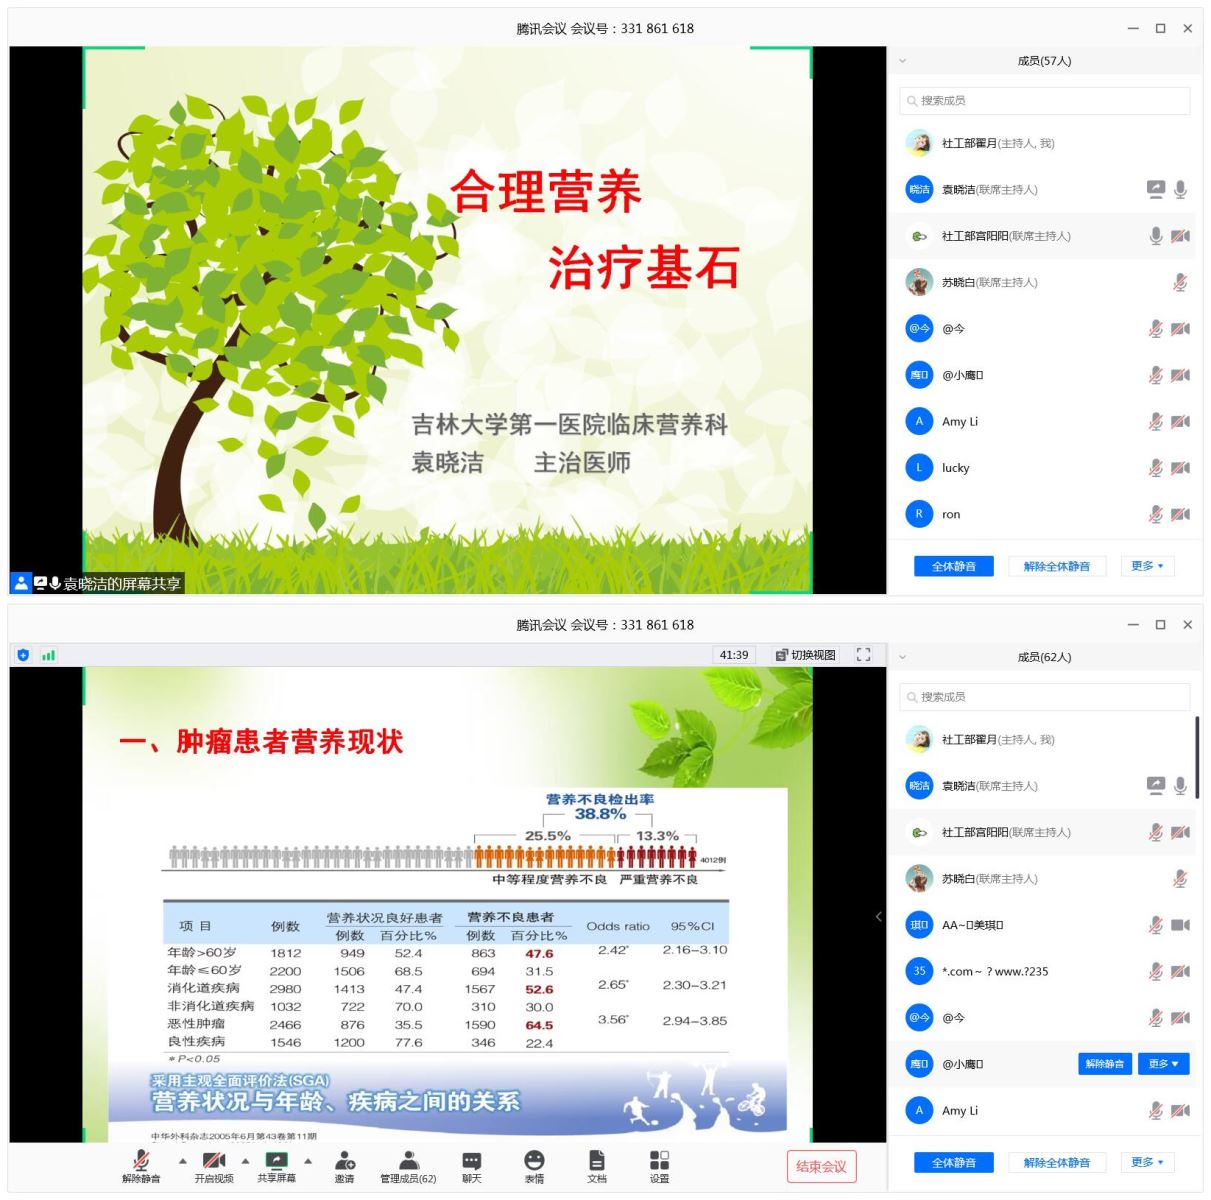Select 切换视图 to switch view
This screenshot has width=1211, height=1200.
pos(806,655)
